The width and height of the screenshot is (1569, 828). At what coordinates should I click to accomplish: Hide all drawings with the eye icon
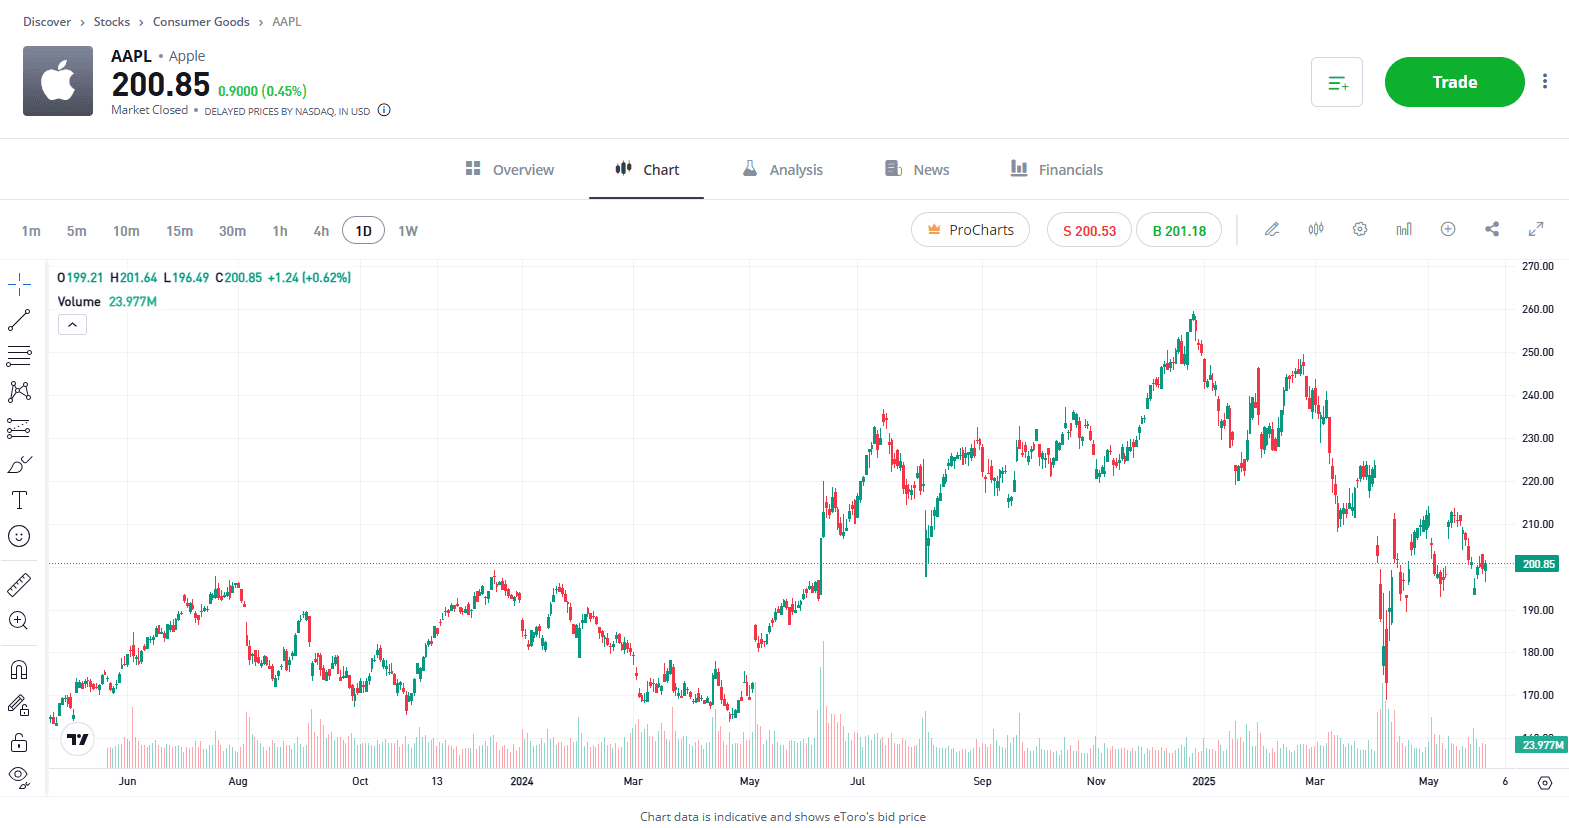click(19, 776)
